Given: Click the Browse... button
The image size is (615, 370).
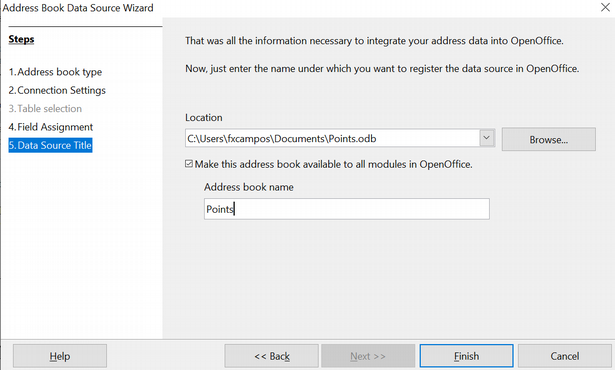Looking at the screenshot, I should coord(548,139).
